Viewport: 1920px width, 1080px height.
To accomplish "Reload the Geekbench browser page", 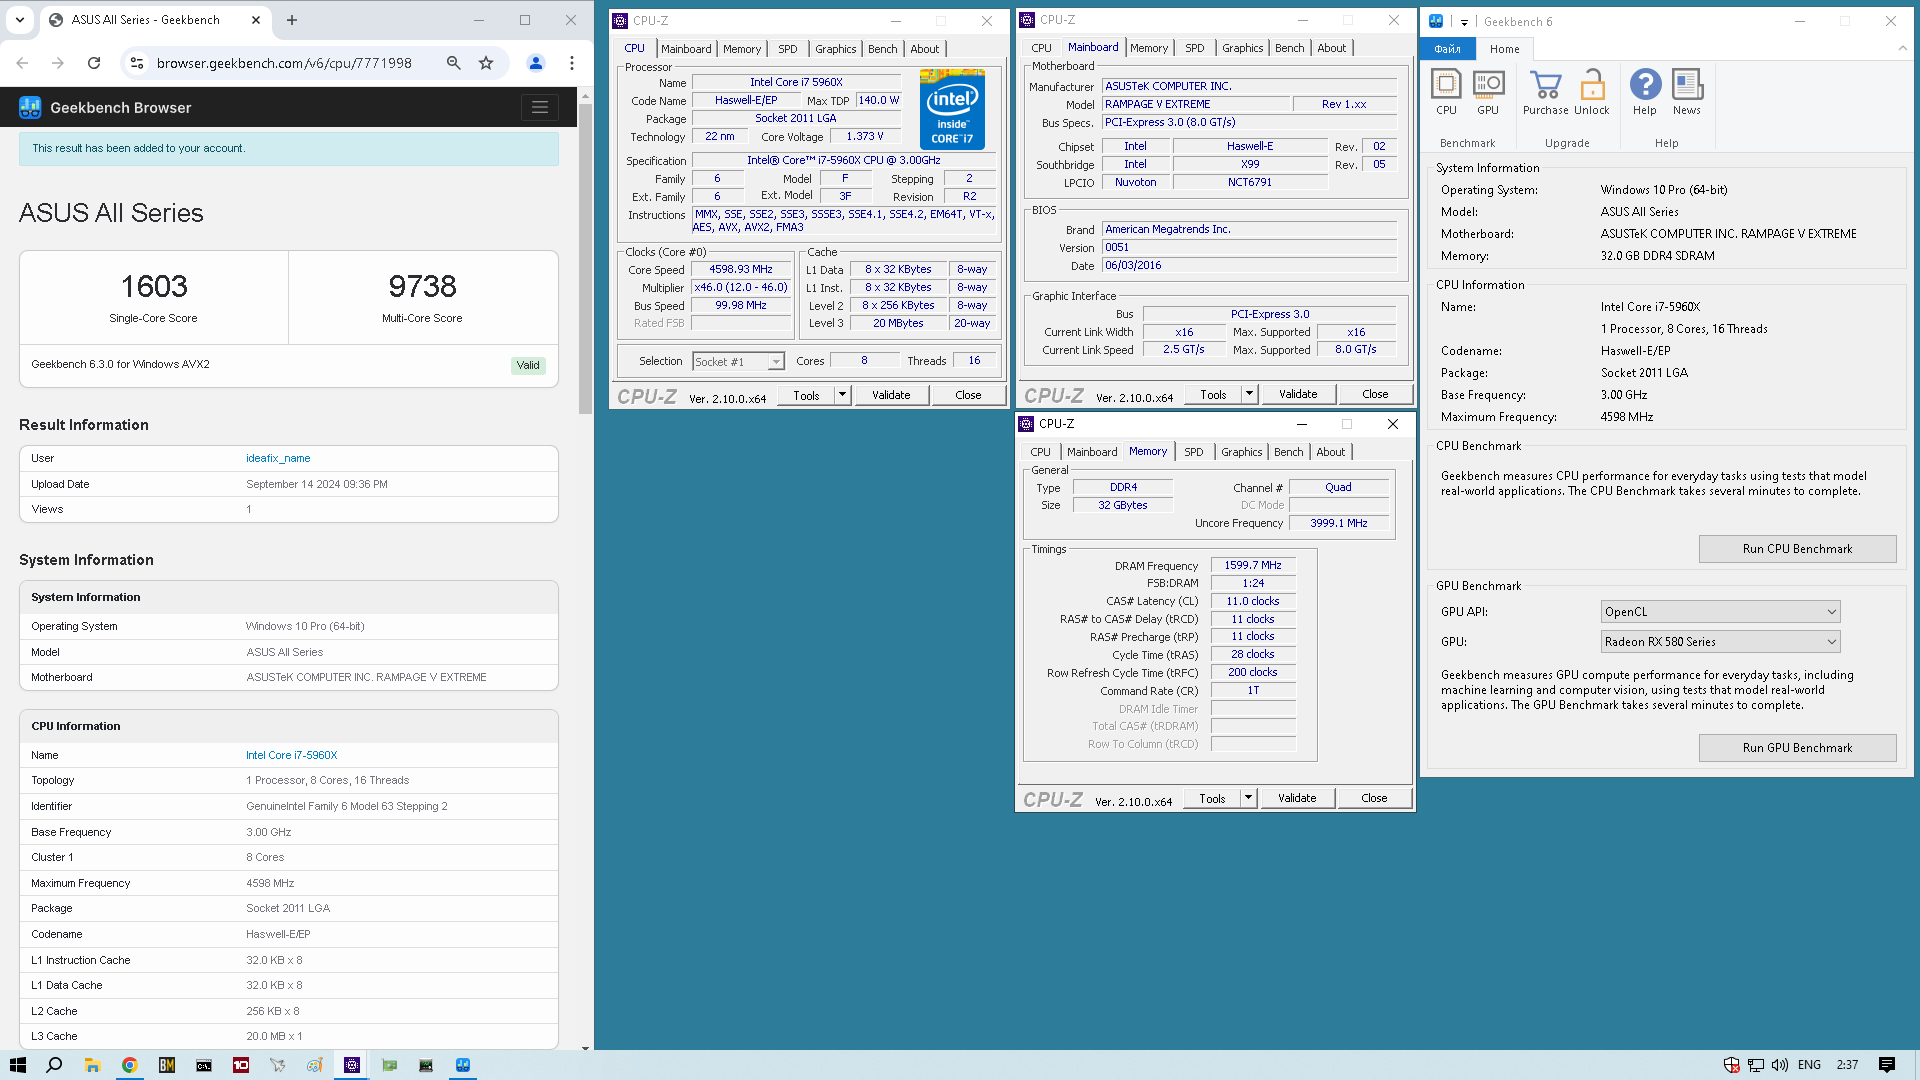I will (x=94, y=63).
